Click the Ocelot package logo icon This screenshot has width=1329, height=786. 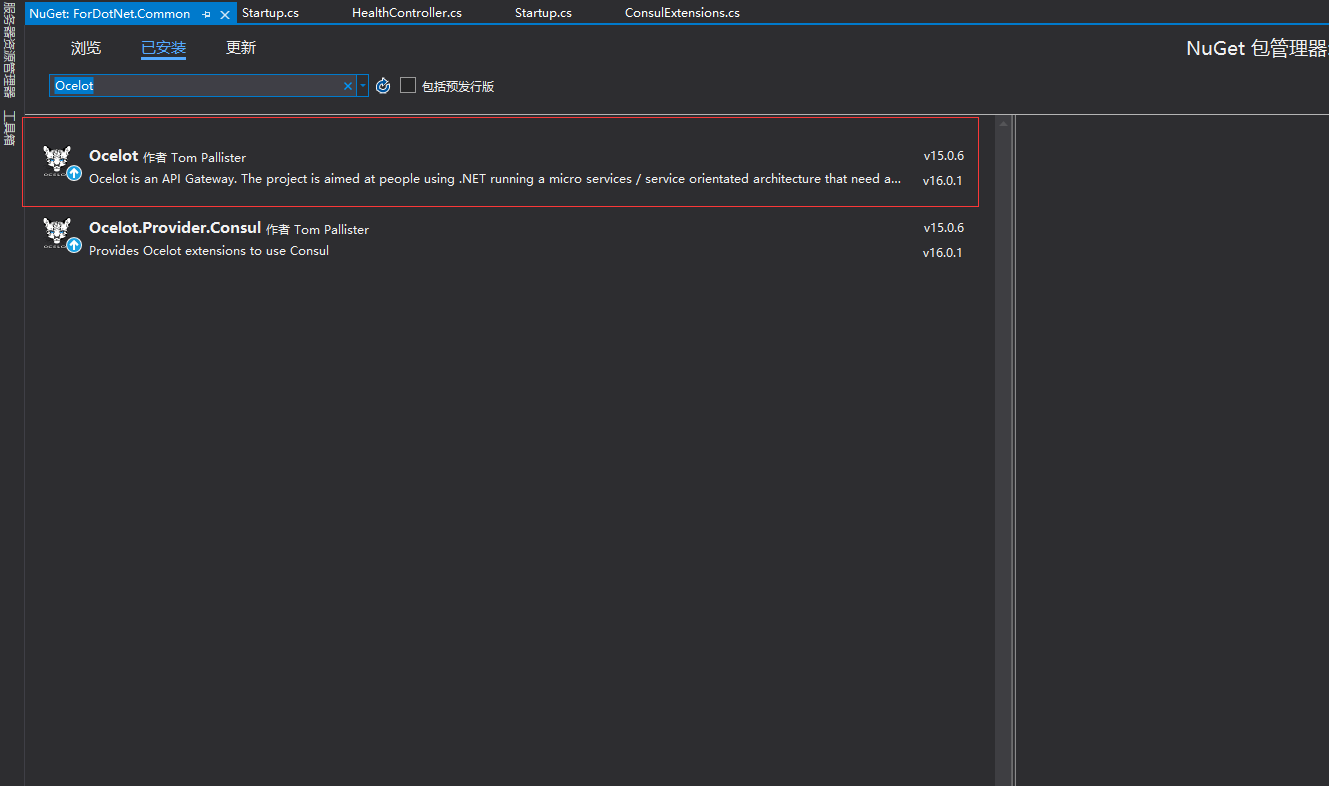[x=58, y=160]
